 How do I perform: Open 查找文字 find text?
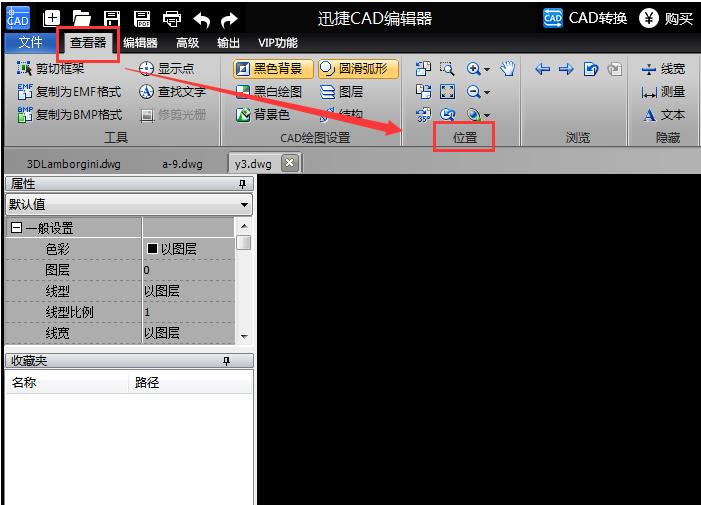pos(172,92)
